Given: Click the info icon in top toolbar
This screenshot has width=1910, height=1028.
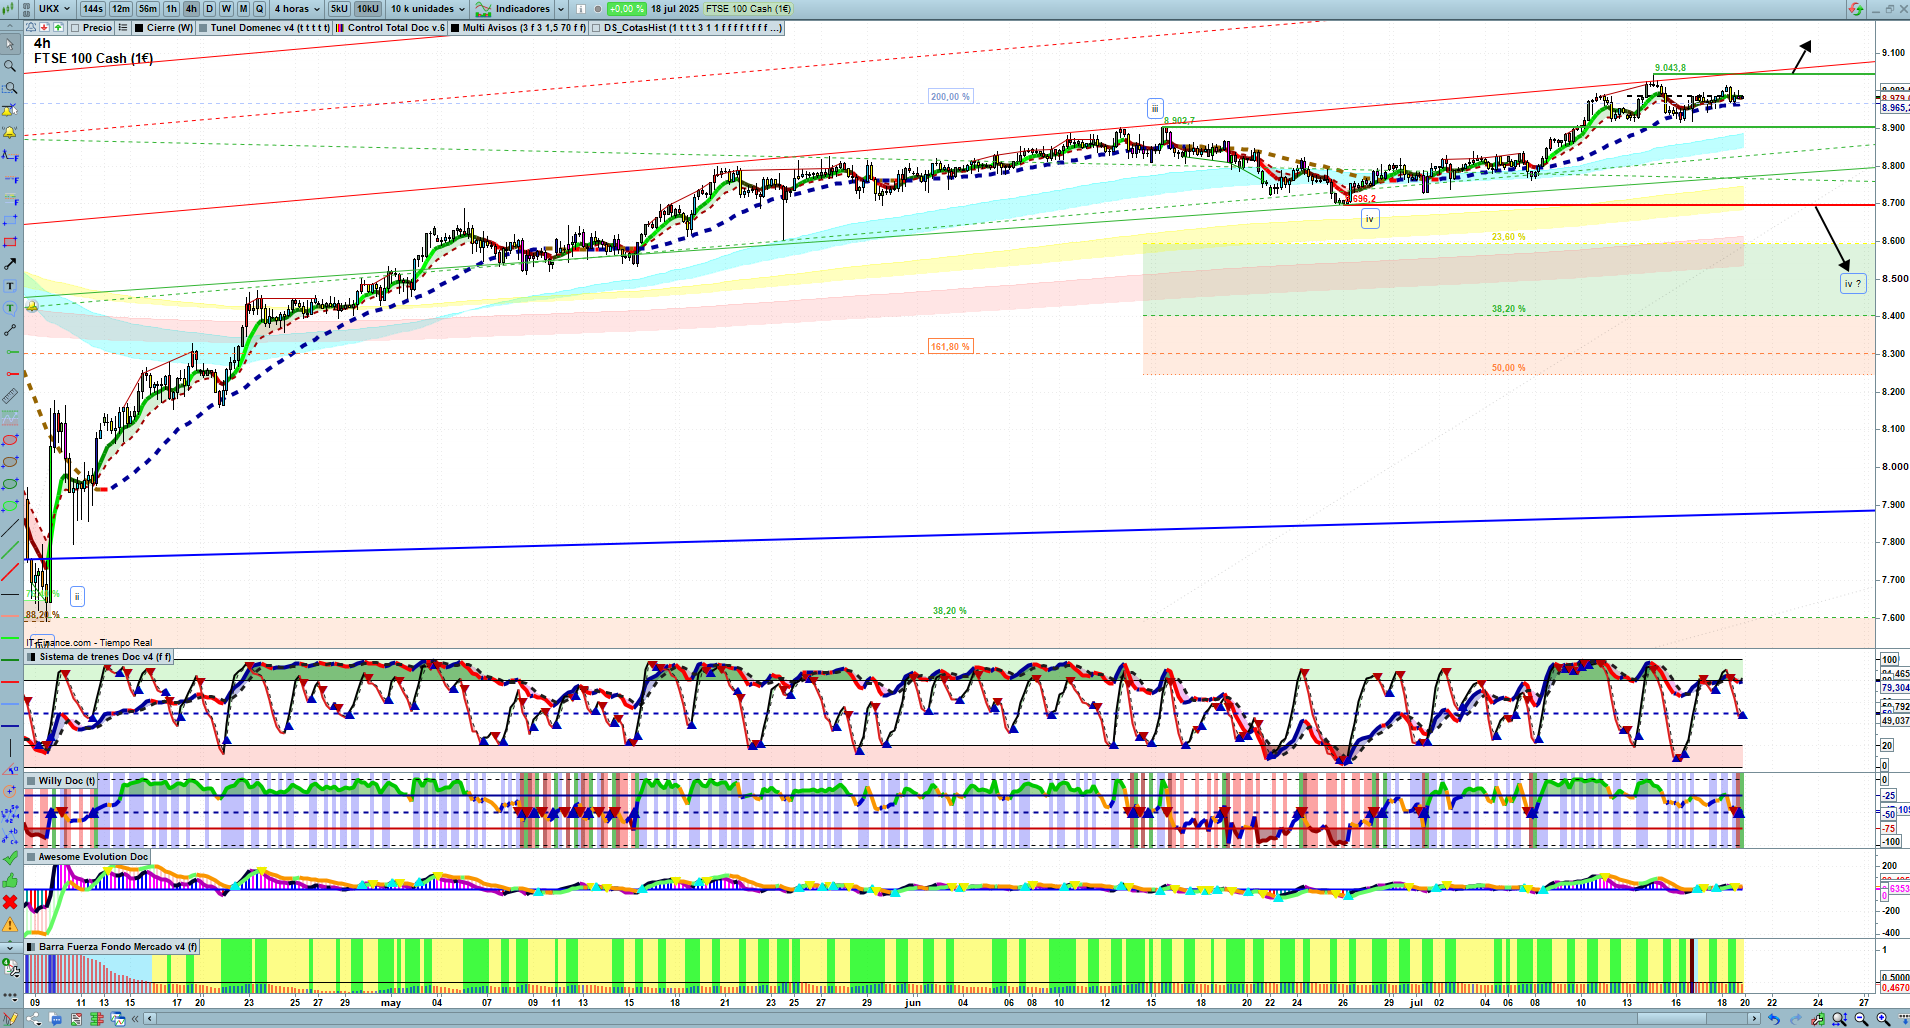Looking at the screenshot, I should 581,9.
